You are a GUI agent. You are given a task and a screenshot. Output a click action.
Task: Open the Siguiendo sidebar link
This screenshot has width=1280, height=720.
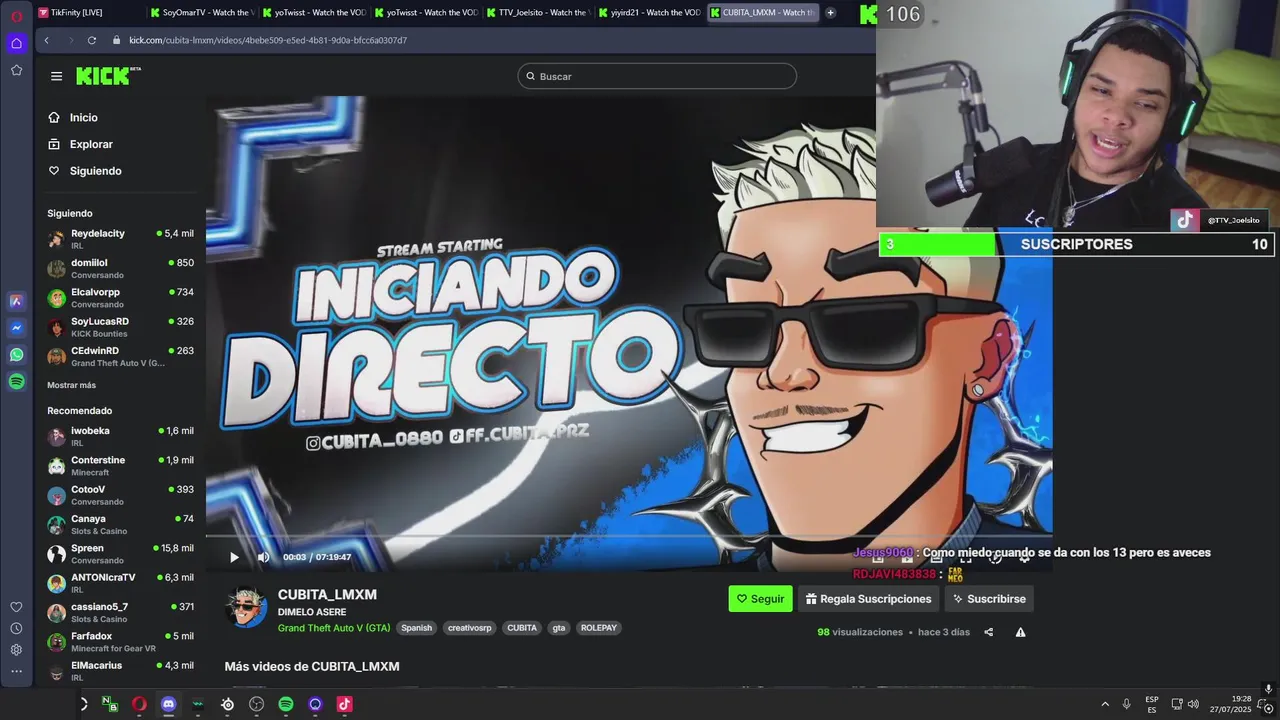(85, 171)
